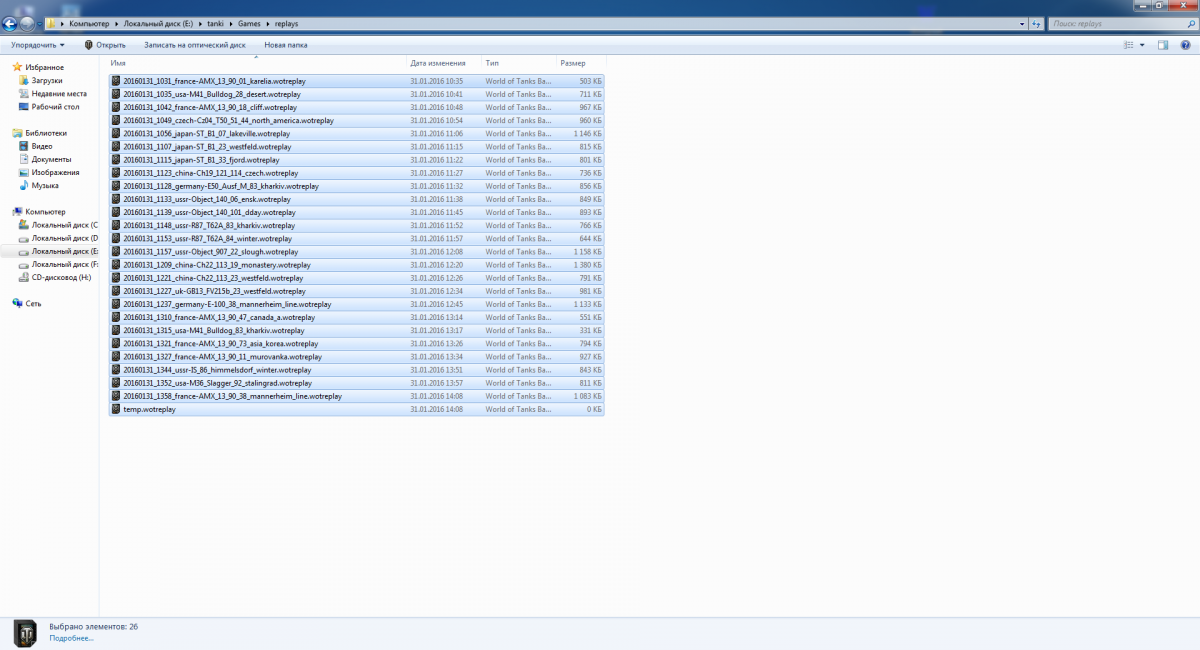This screenshot has width=1200, height=650.
Task: Click the Подробнее link in details pane
Action: click(71, 637)
